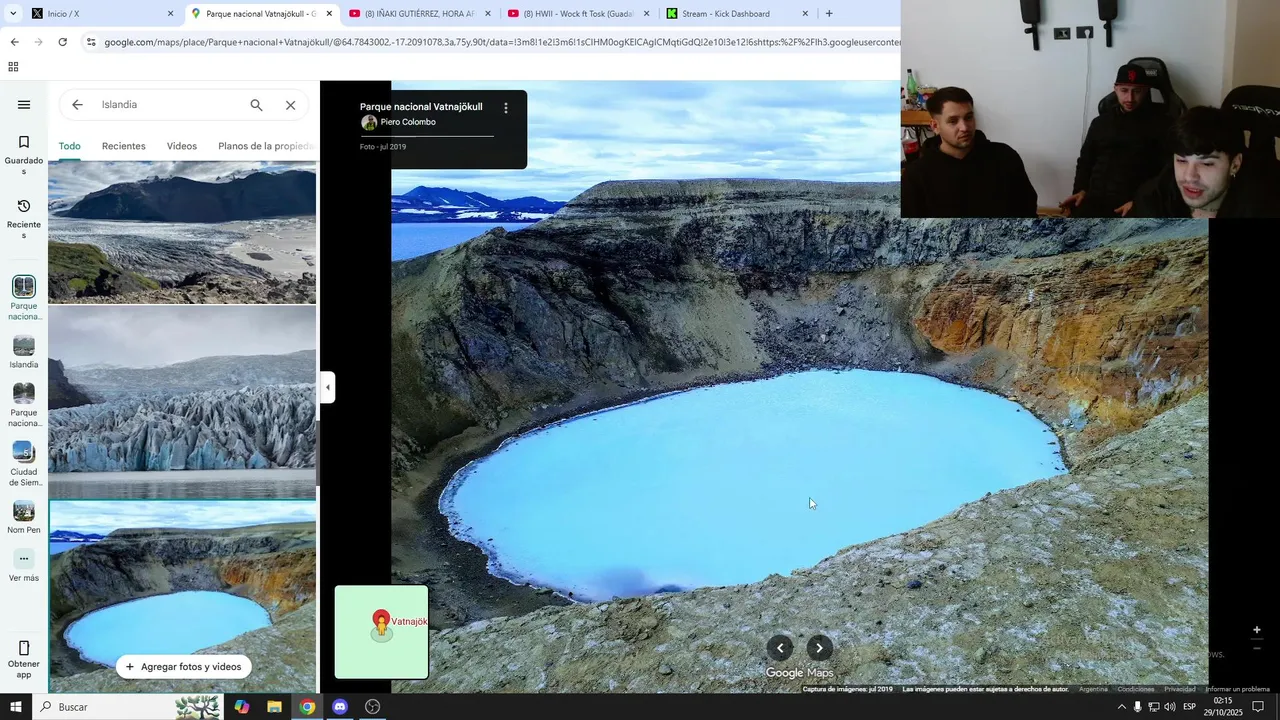Open volume control in system tray

[x=1169, y=707]
